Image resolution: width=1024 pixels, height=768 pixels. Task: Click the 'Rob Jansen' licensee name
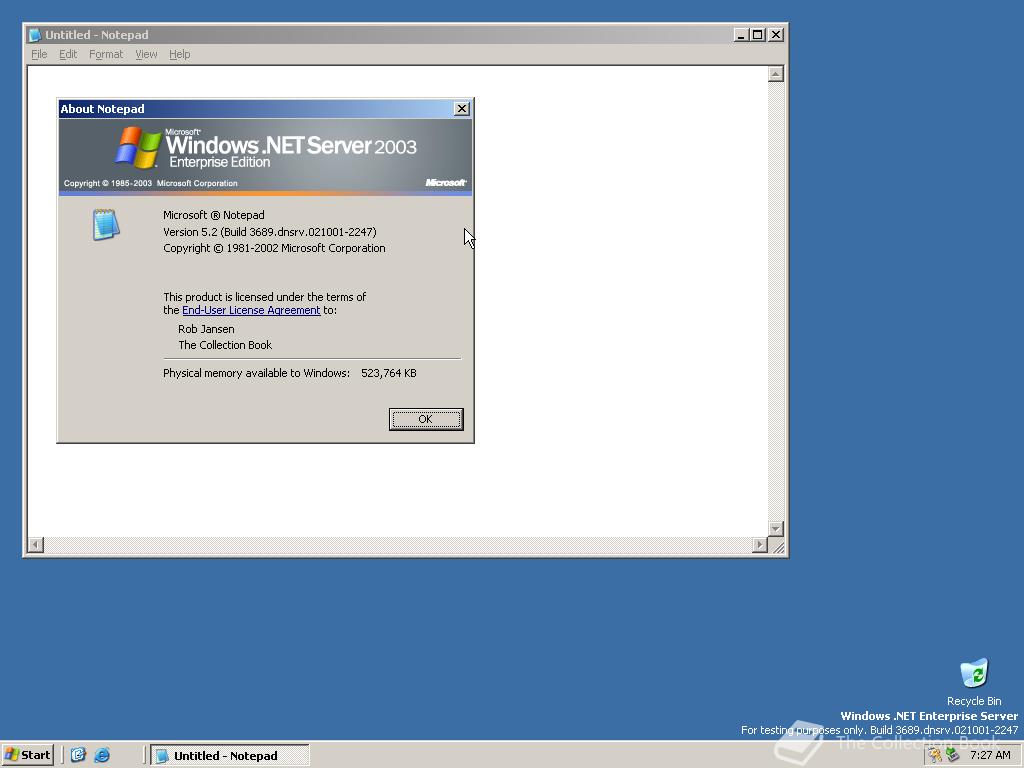[x=206, y=329]
